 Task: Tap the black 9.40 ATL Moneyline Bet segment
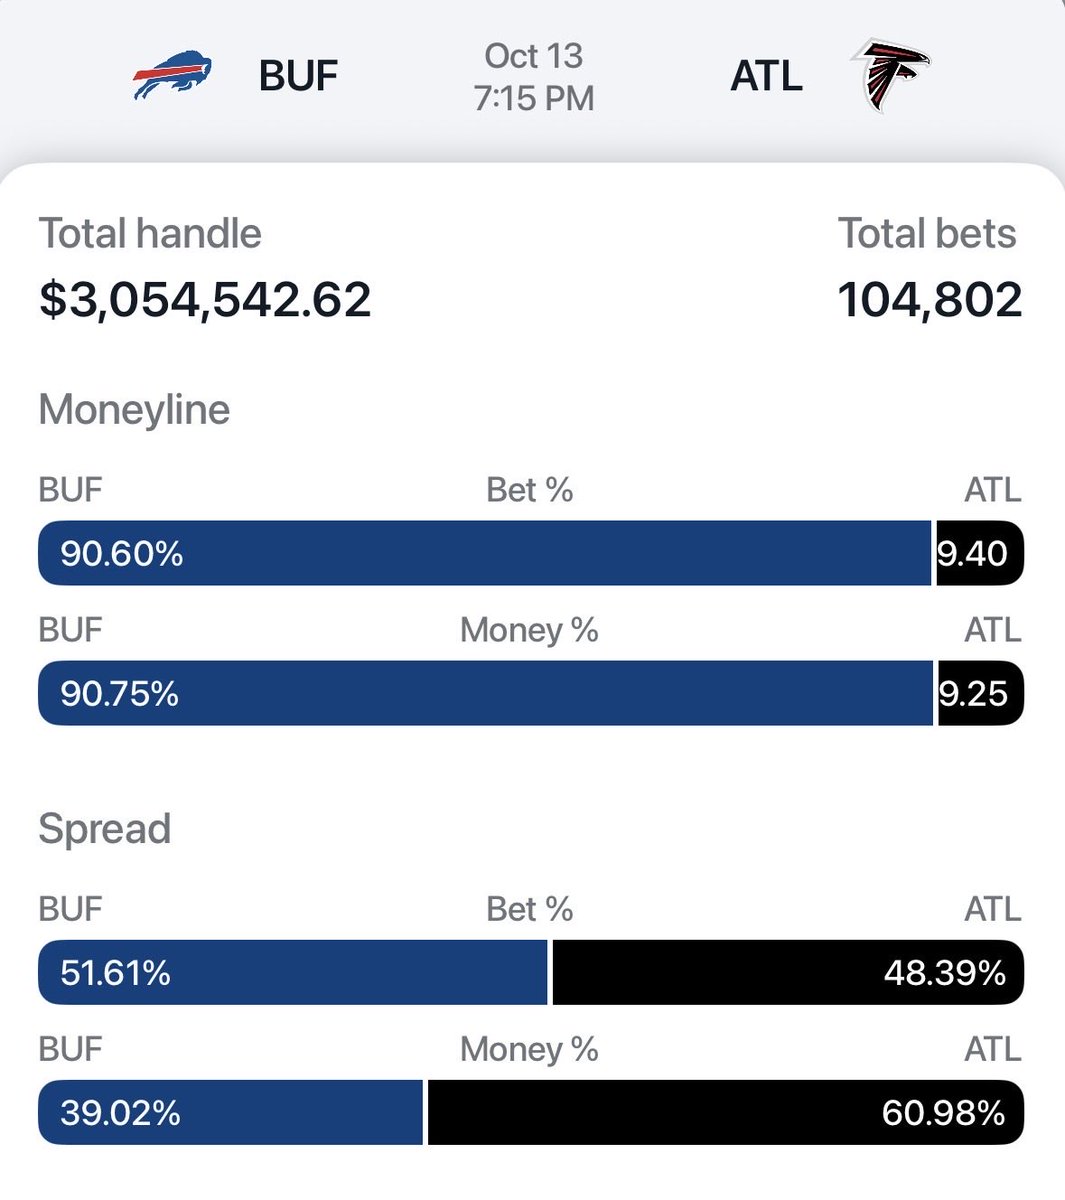[x=980, y=553]
